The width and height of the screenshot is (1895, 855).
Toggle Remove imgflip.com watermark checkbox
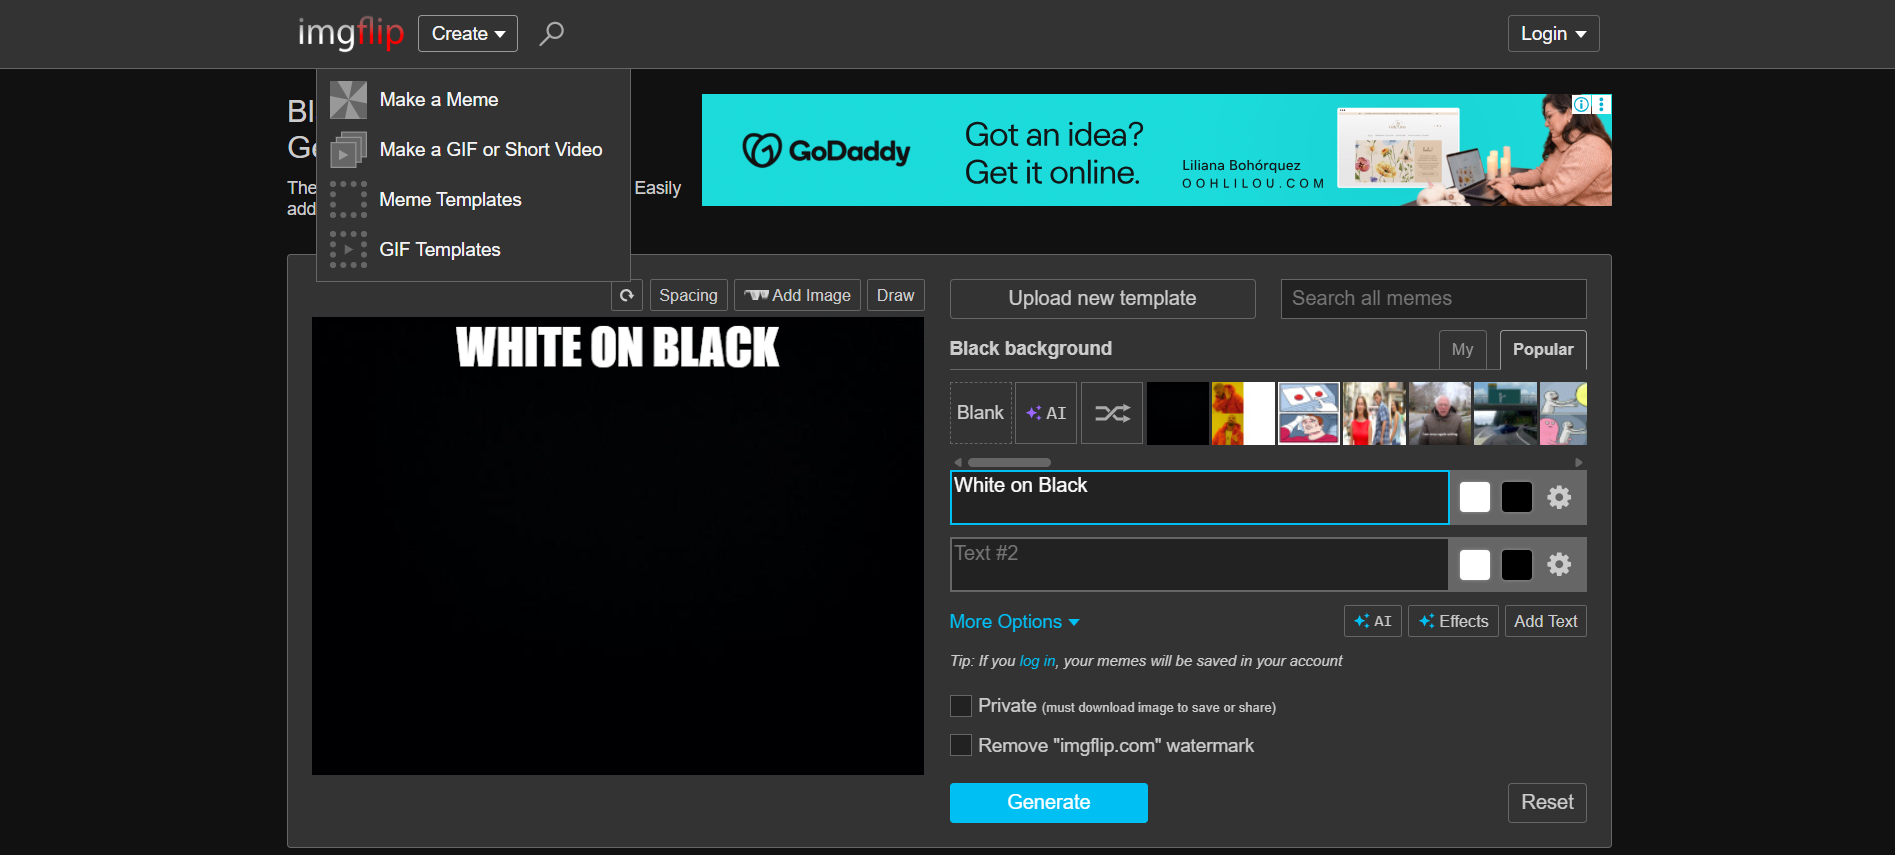[961, 746]
